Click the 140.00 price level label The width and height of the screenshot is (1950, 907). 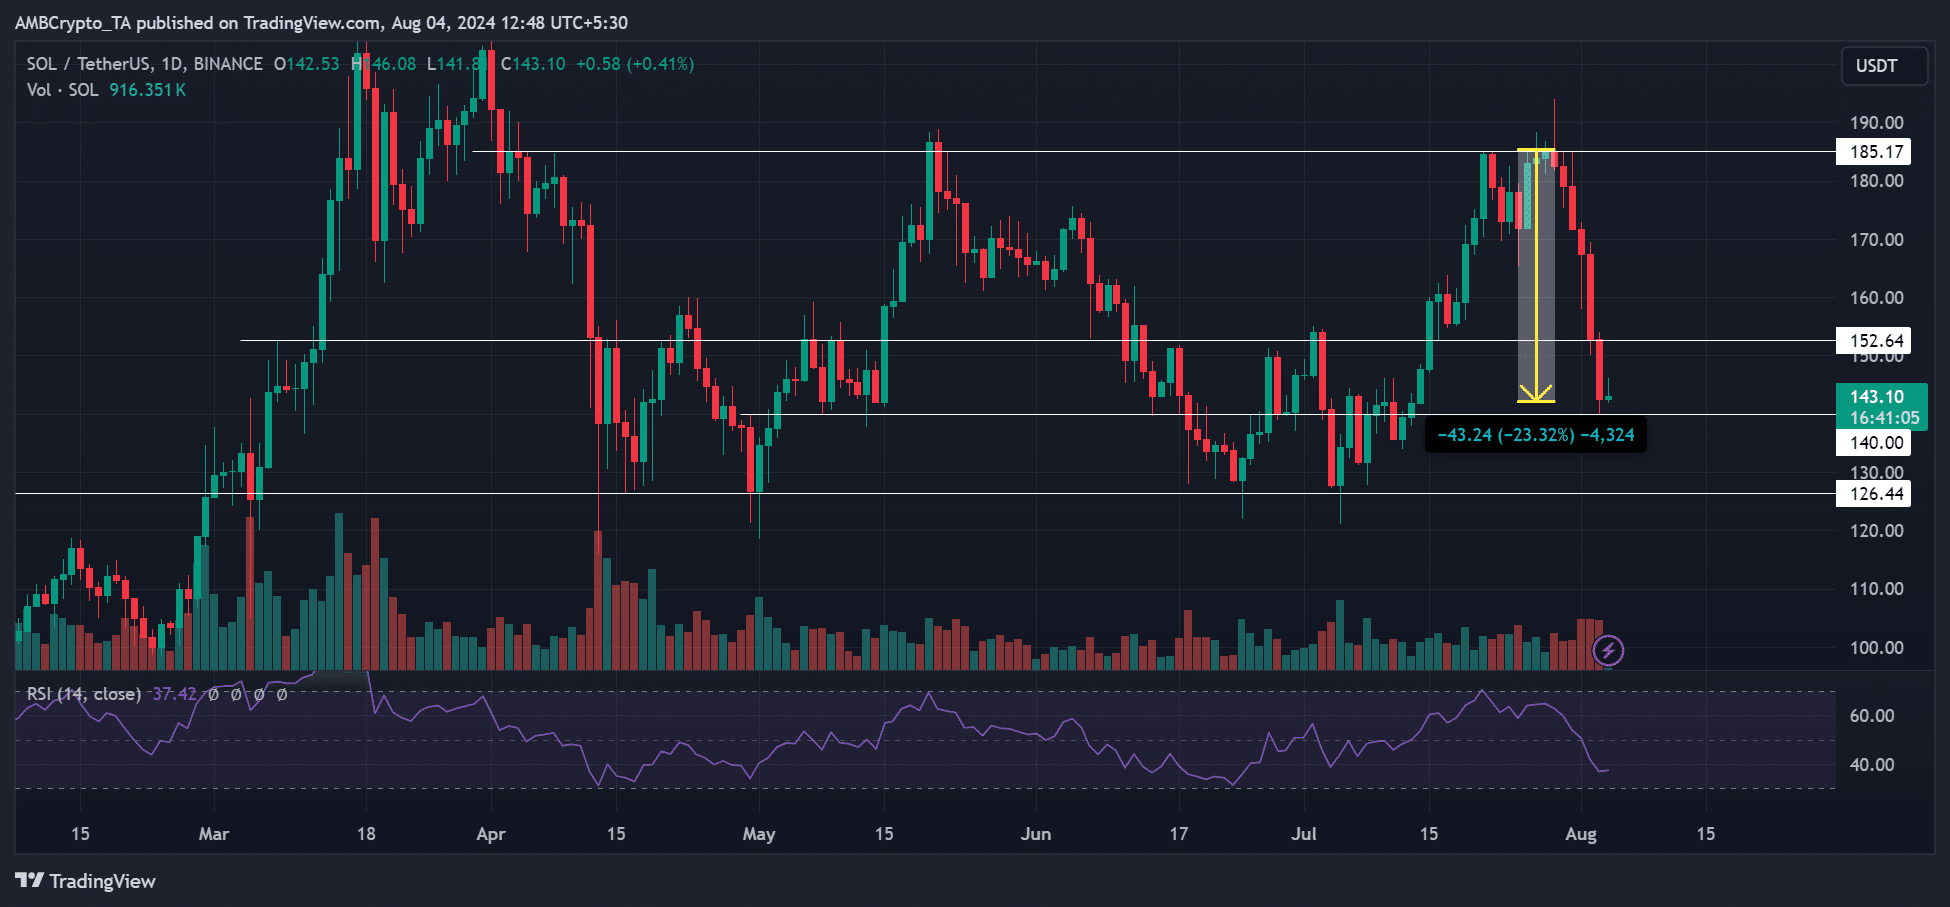click(x=1873, y=443)
